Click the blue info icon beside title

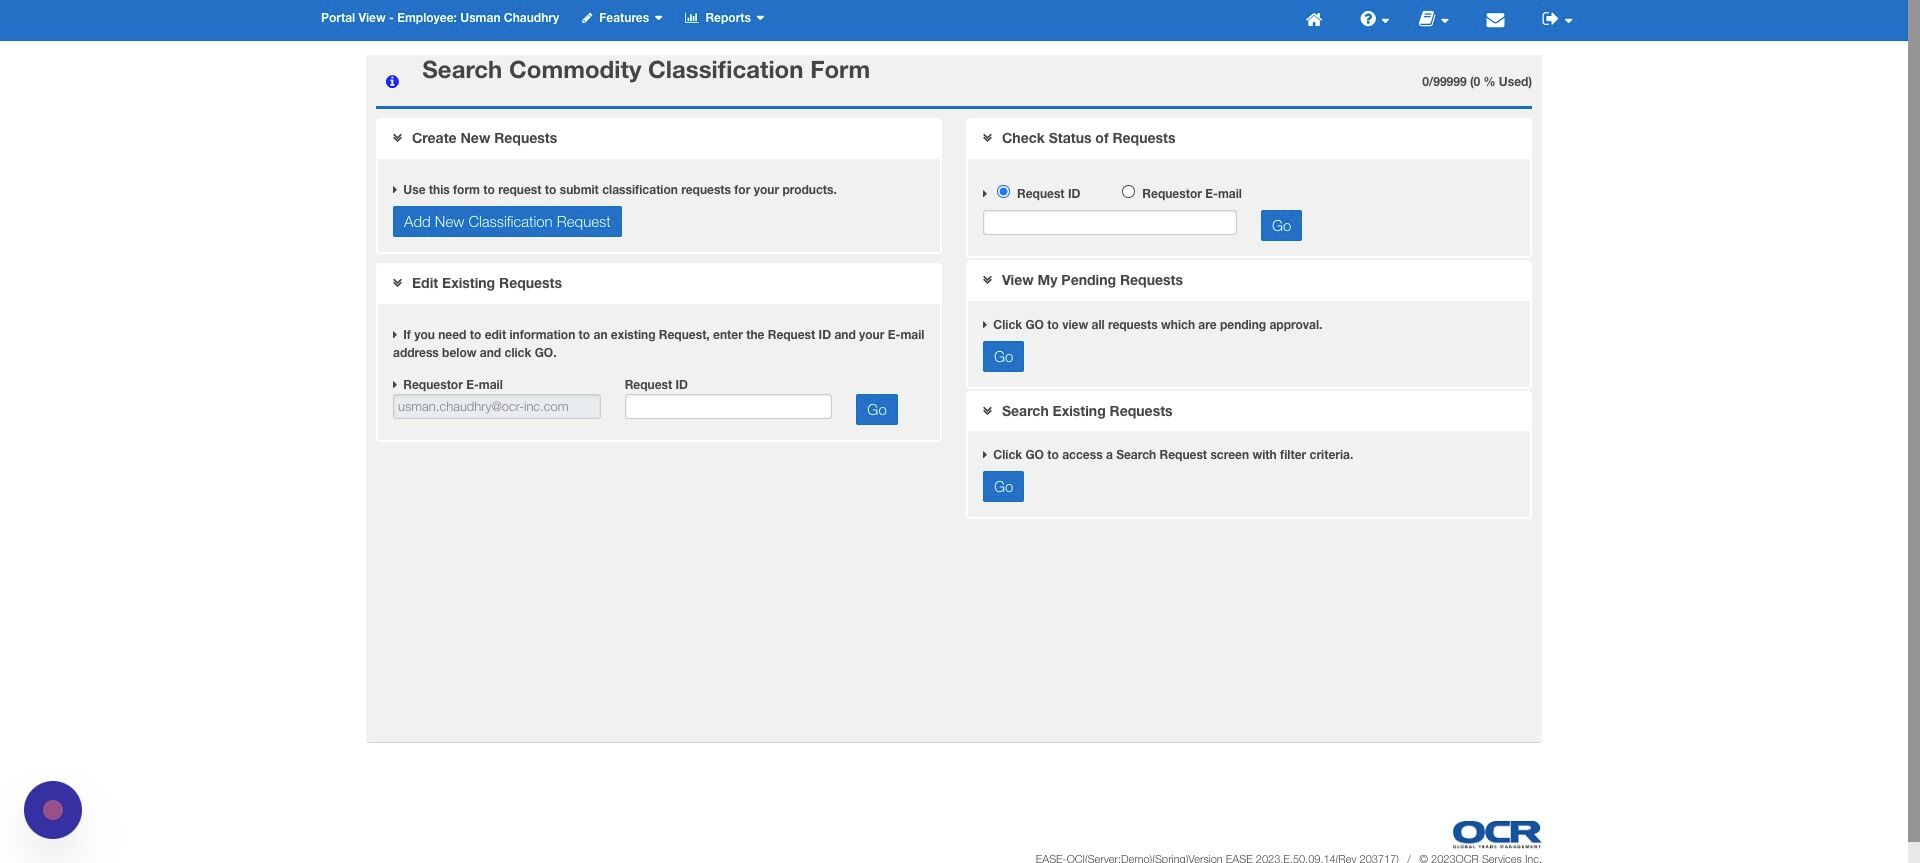392,82
